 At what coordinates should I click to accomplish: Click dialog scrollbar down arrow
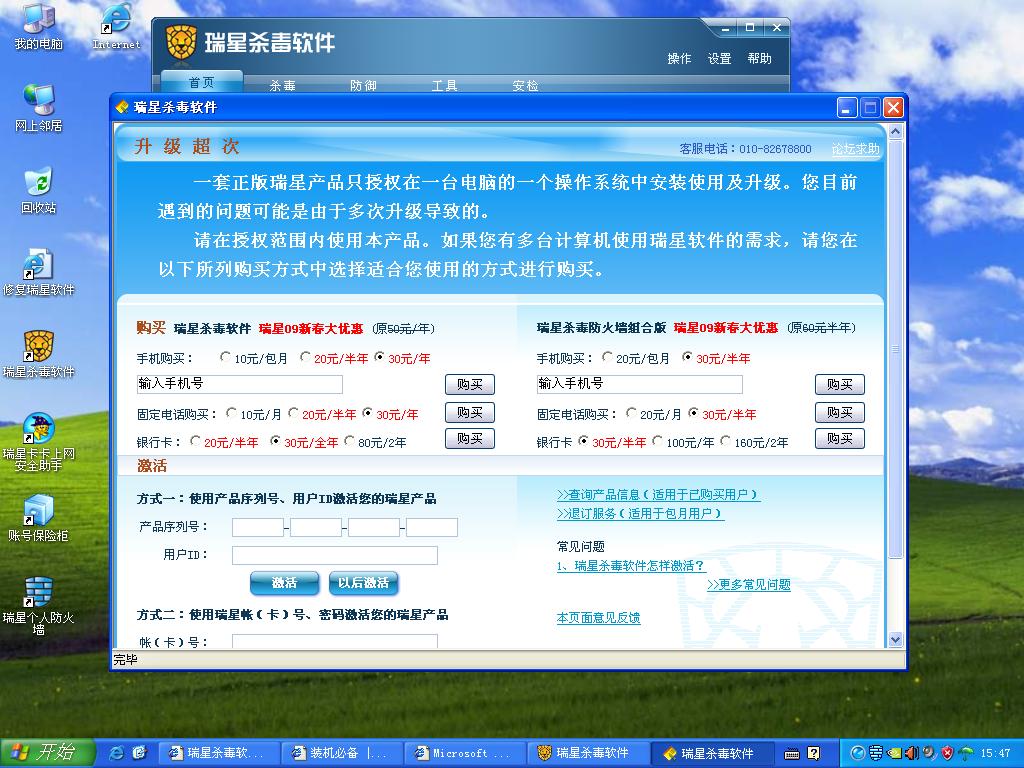tap(895, 639)
